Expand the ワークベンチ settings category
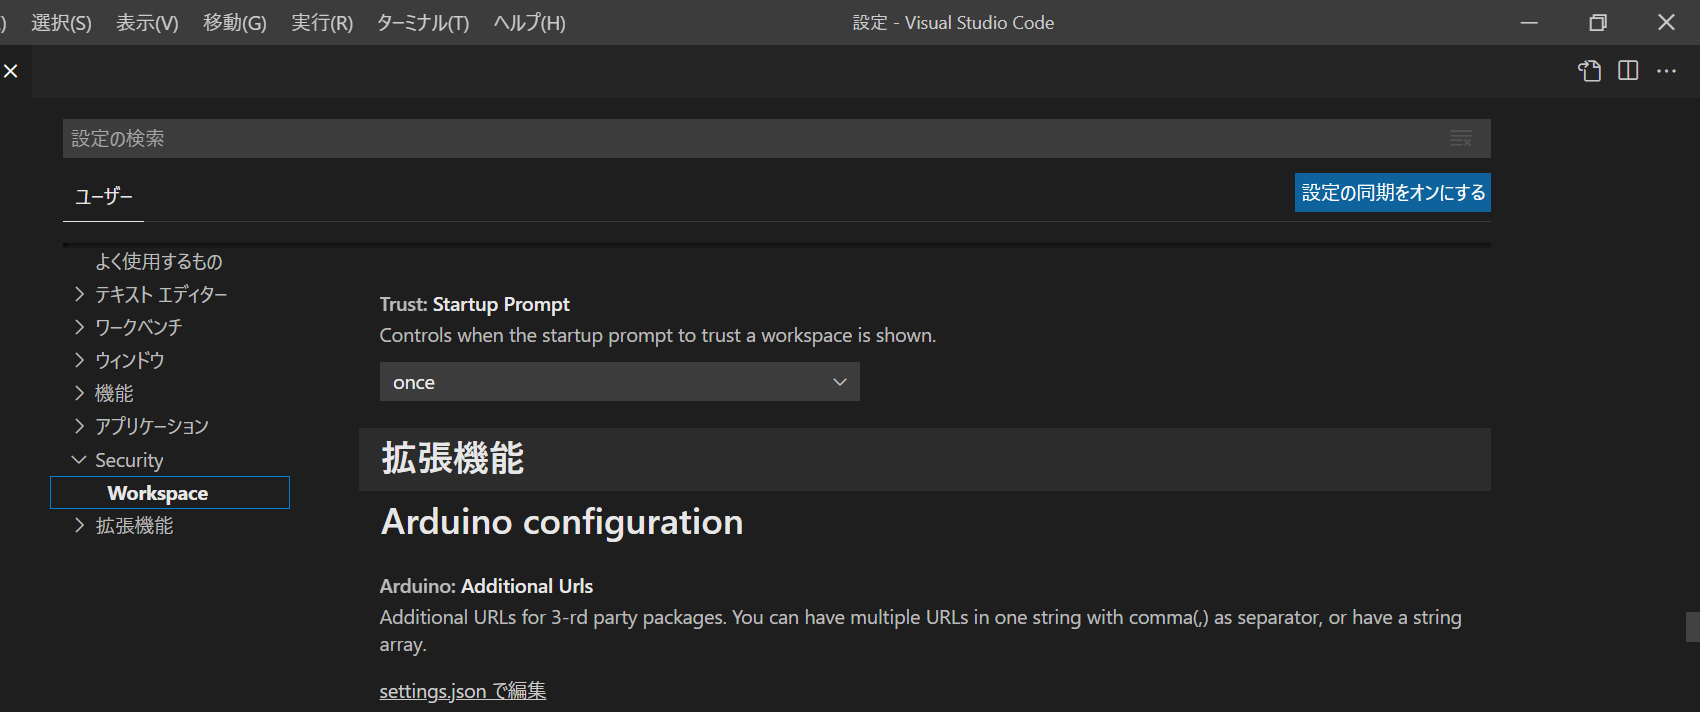Screen dimensions: 1700x712 coord(138,327)
